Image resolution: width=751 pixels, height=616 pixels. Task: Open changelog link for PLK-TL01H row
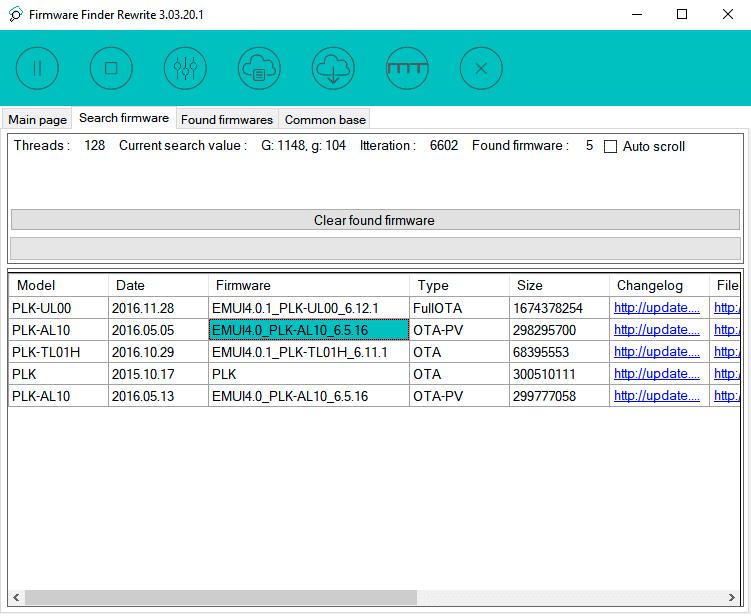pos(657,352)
